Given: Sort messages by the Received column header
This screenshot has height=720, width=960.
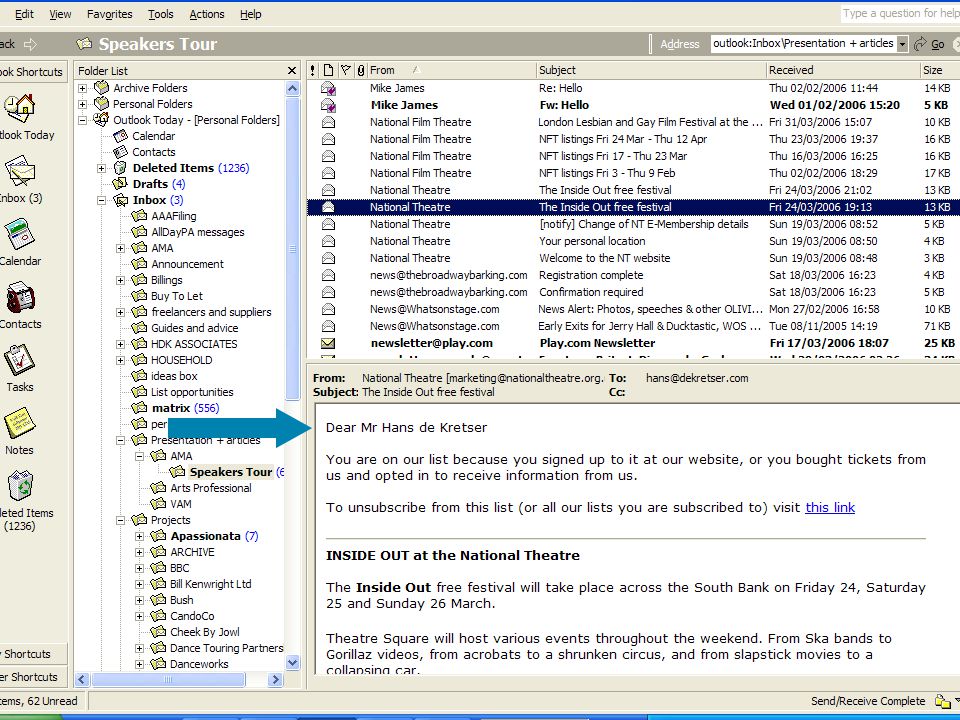Looking at the screenshot, I should click(843, 70).
